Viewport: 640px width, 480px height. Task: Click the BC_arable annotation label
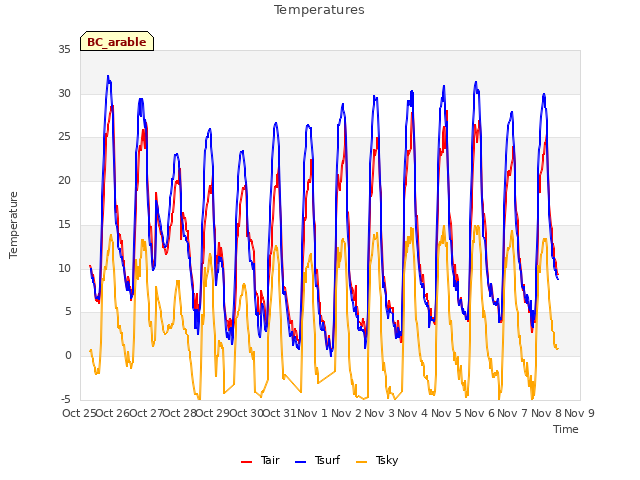coord(117,42)
